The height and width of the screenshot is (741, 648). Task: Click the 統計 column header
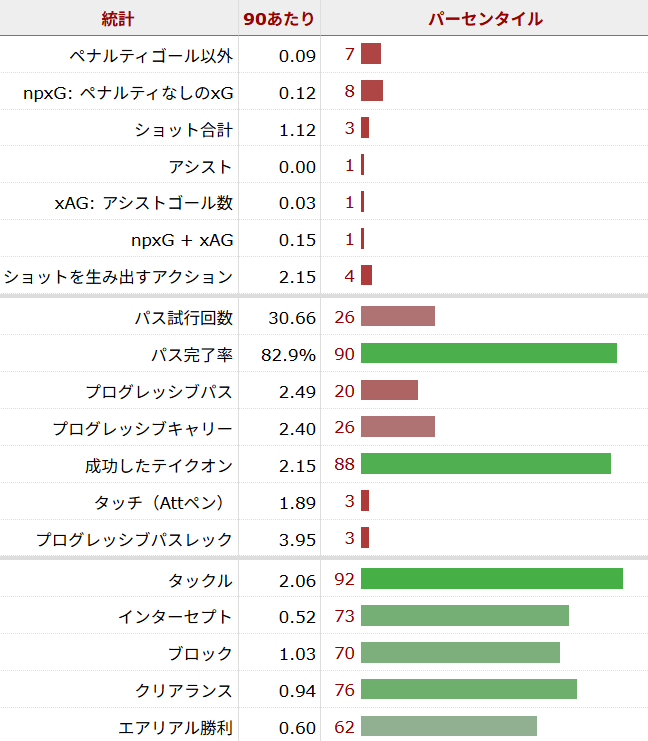tap(120, 19)
